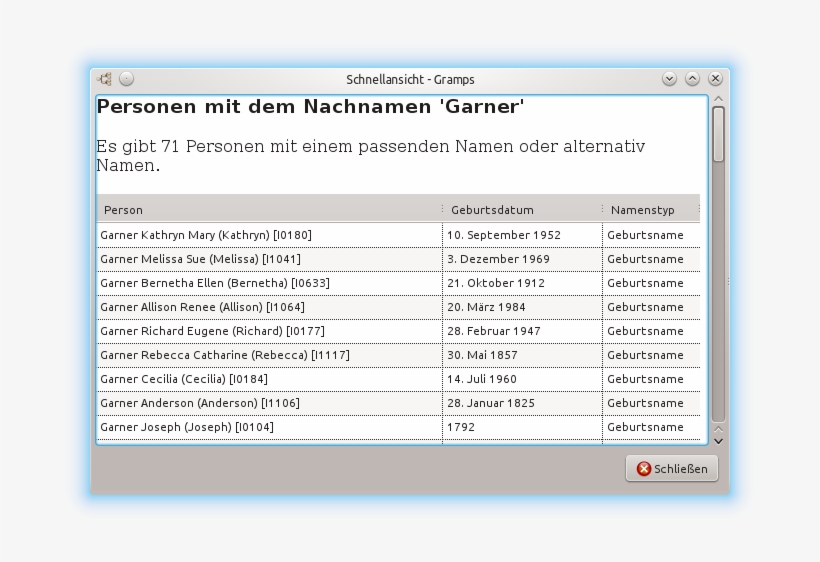Click birth date 14. Juli 1960
Screen dimensions: 820x562
click(482, 380)
